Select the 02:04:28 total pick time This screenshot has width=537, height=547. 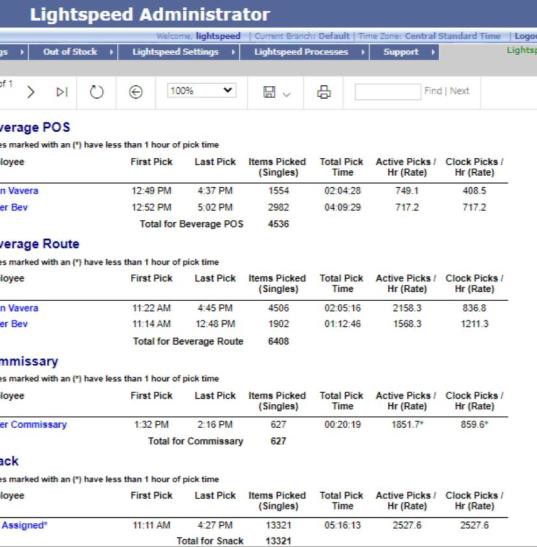tap(343, 191)
